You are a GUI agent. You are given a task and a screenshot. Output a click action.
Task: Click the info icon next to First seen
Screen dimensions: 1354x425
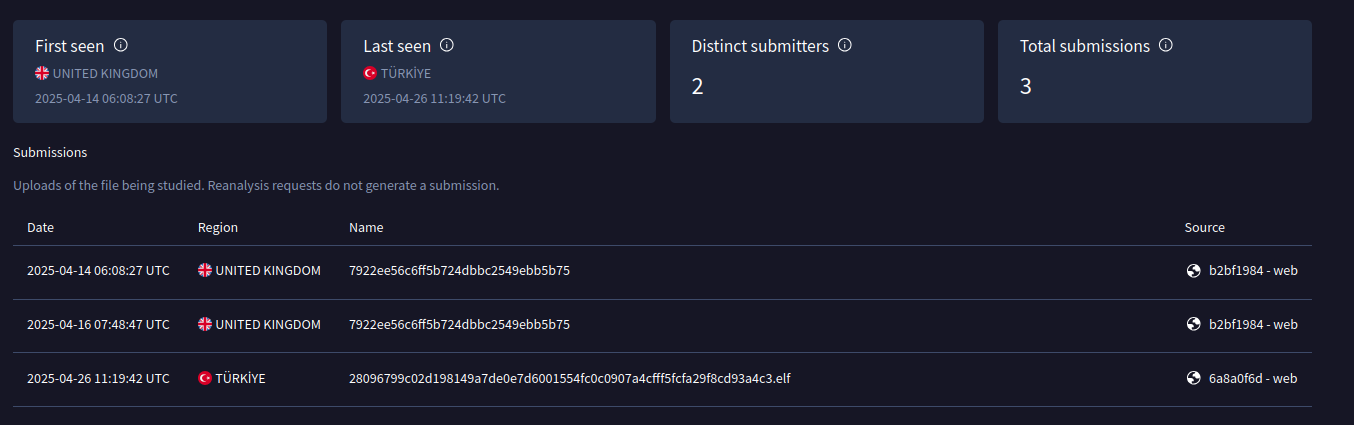[x=121, y=45]
